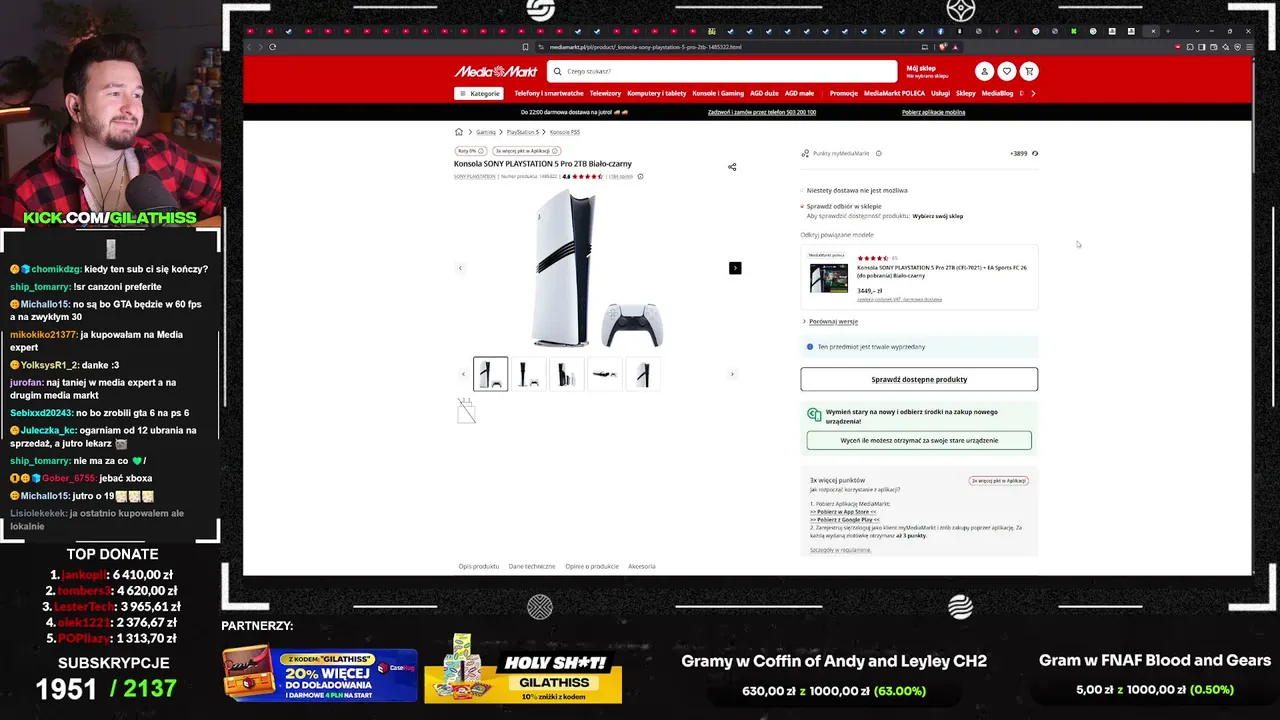Open MediaBlog menu item
Image resolution: width=1280 pixels, height=720 pixels.
[997, 94]
